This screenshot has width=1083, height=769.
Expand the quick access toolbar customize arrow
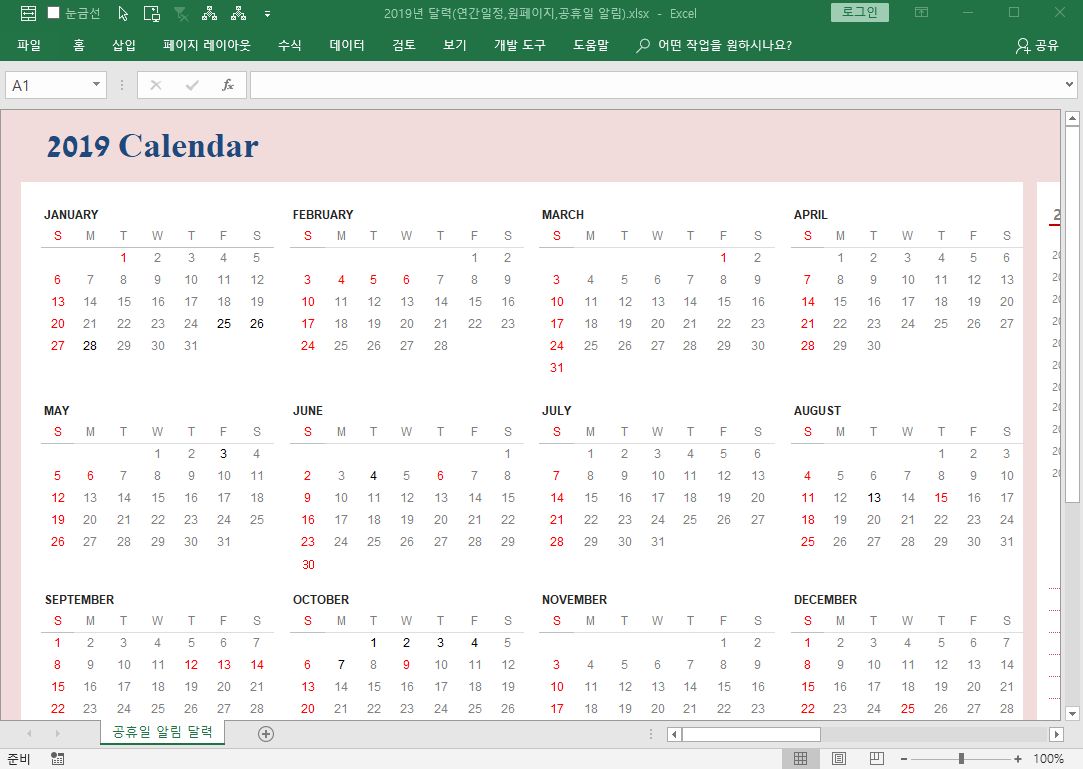click(x=267, y=13)
